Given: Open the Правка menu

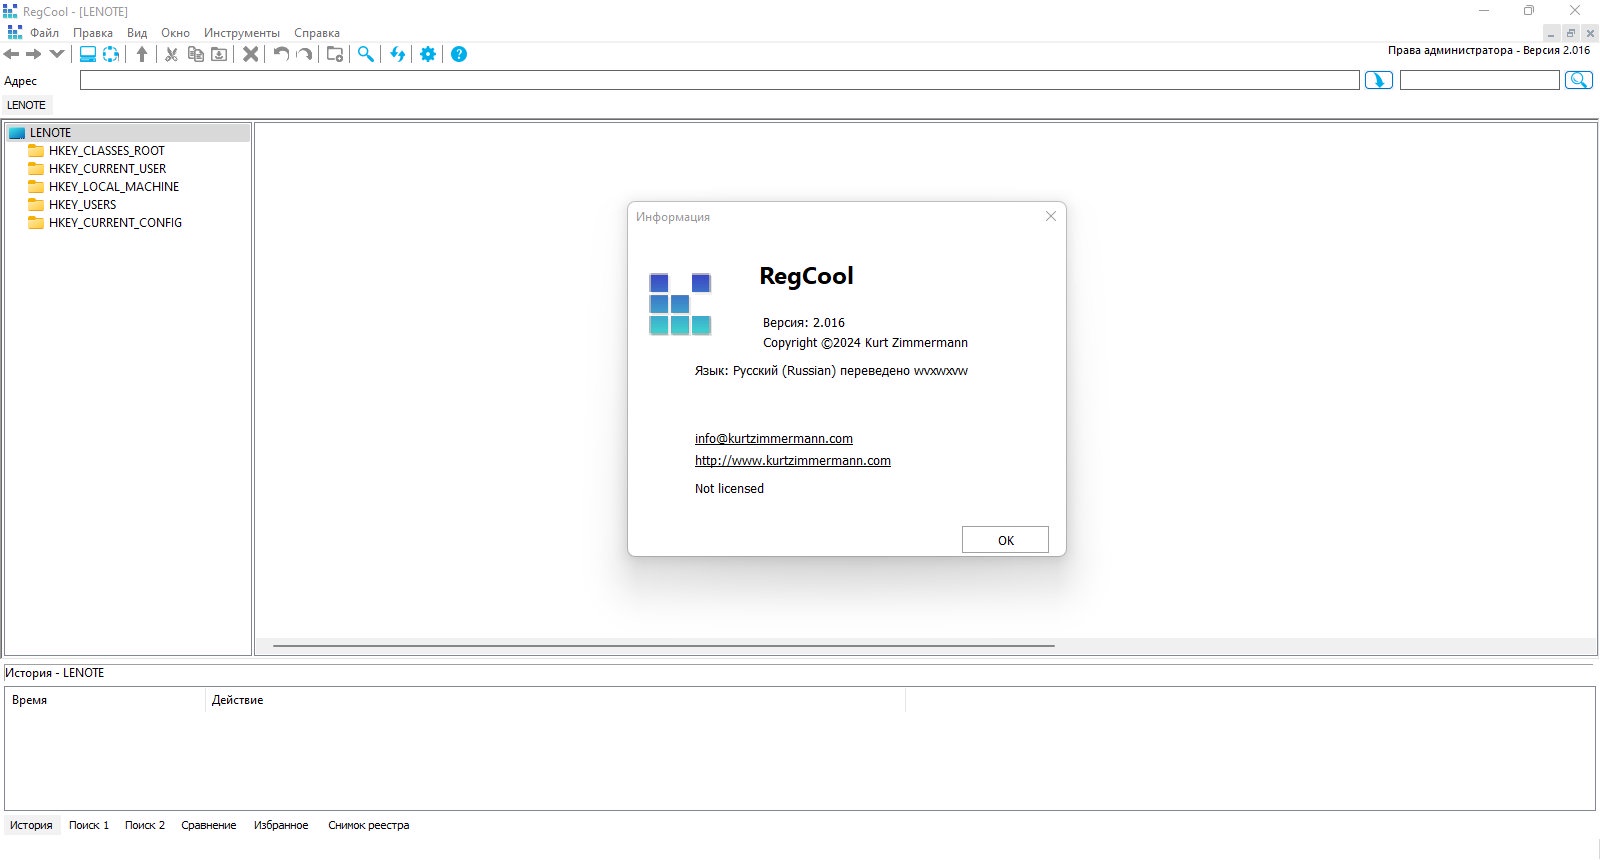Looking at the screenshot, I should (x=93, y=33).
